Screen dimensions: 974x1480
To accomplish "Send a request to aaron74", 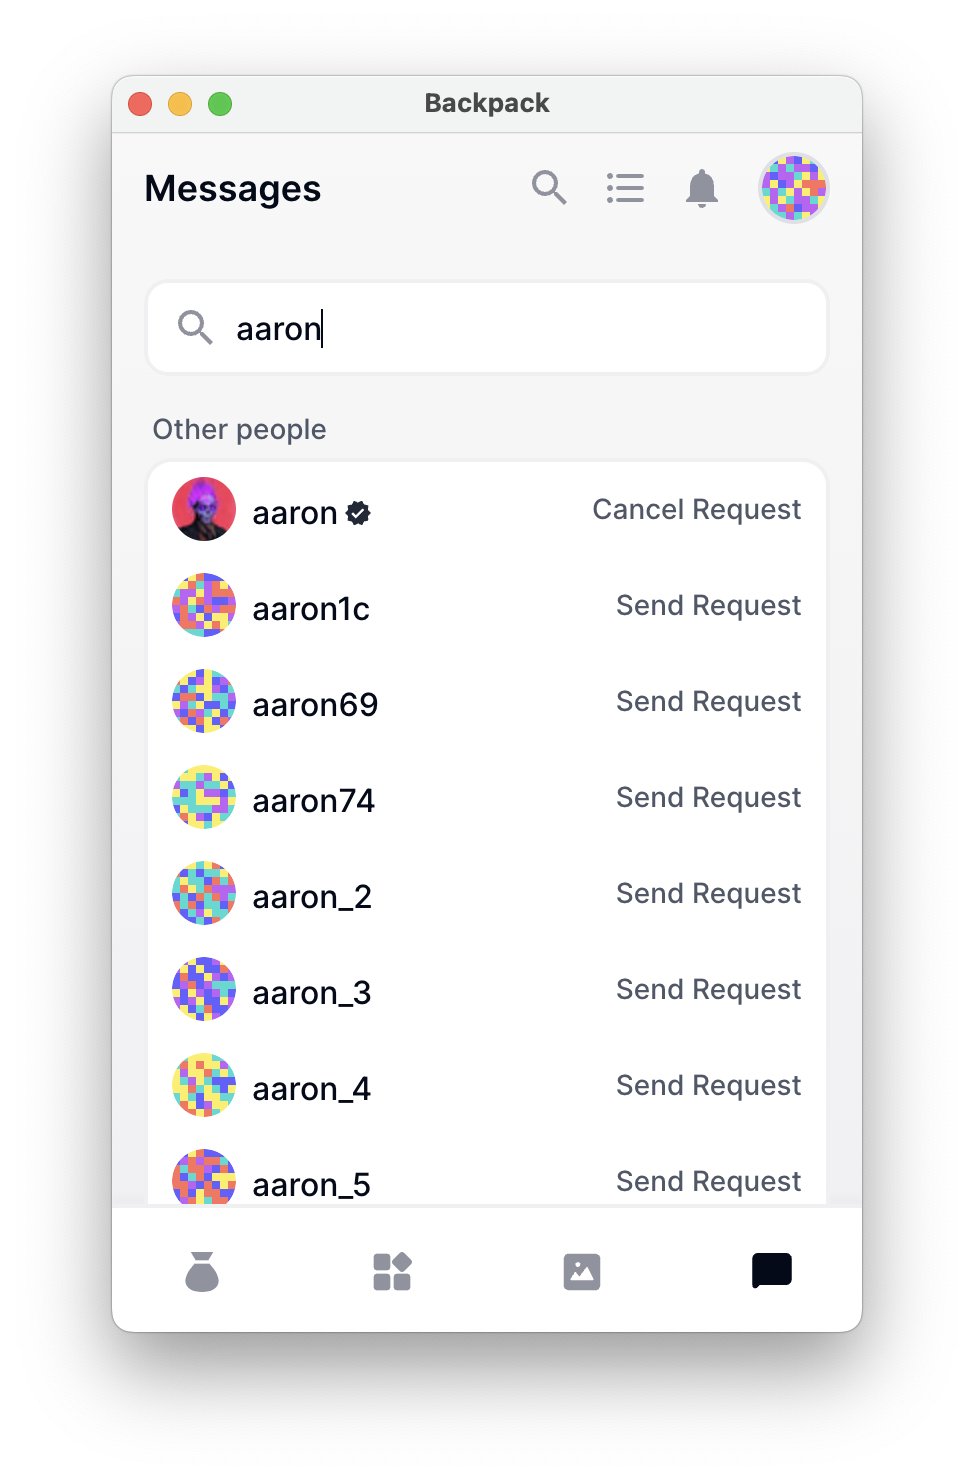I will click(708, 798).
